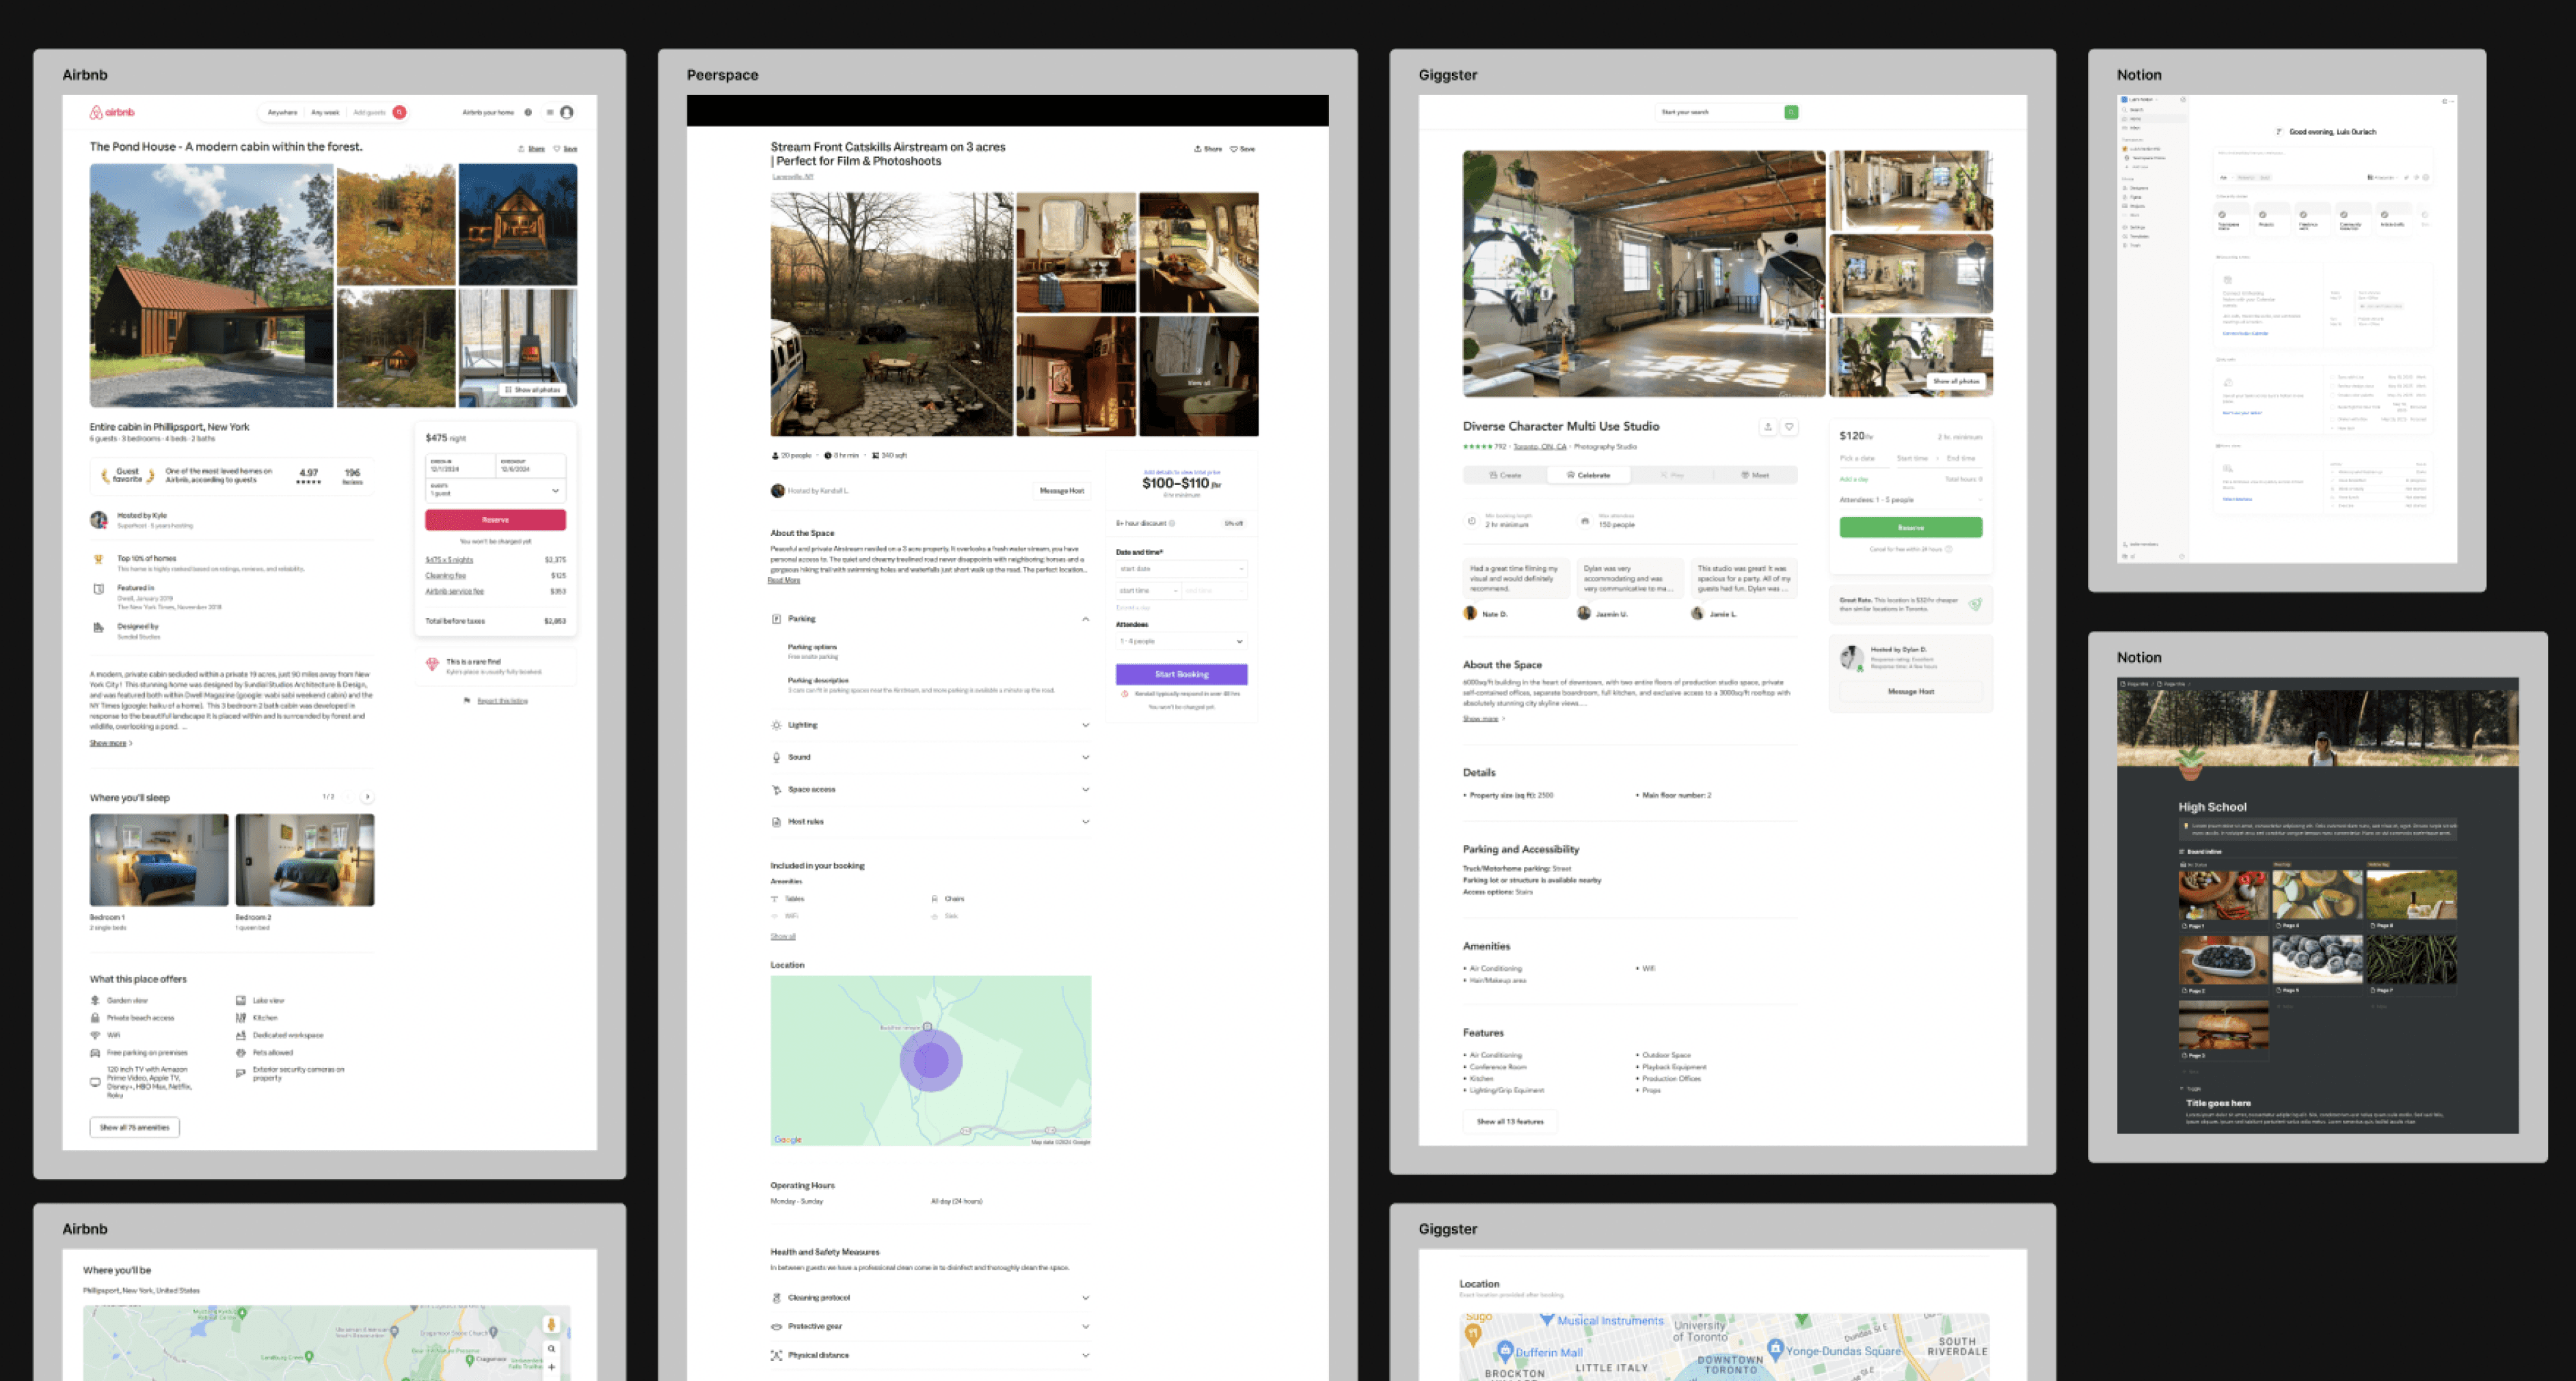Collapse the Peerspace Parking section
Image resolution: width=2576 pixels, height=1381 pixels.
pyautogui.click(x=1085, y=619)
